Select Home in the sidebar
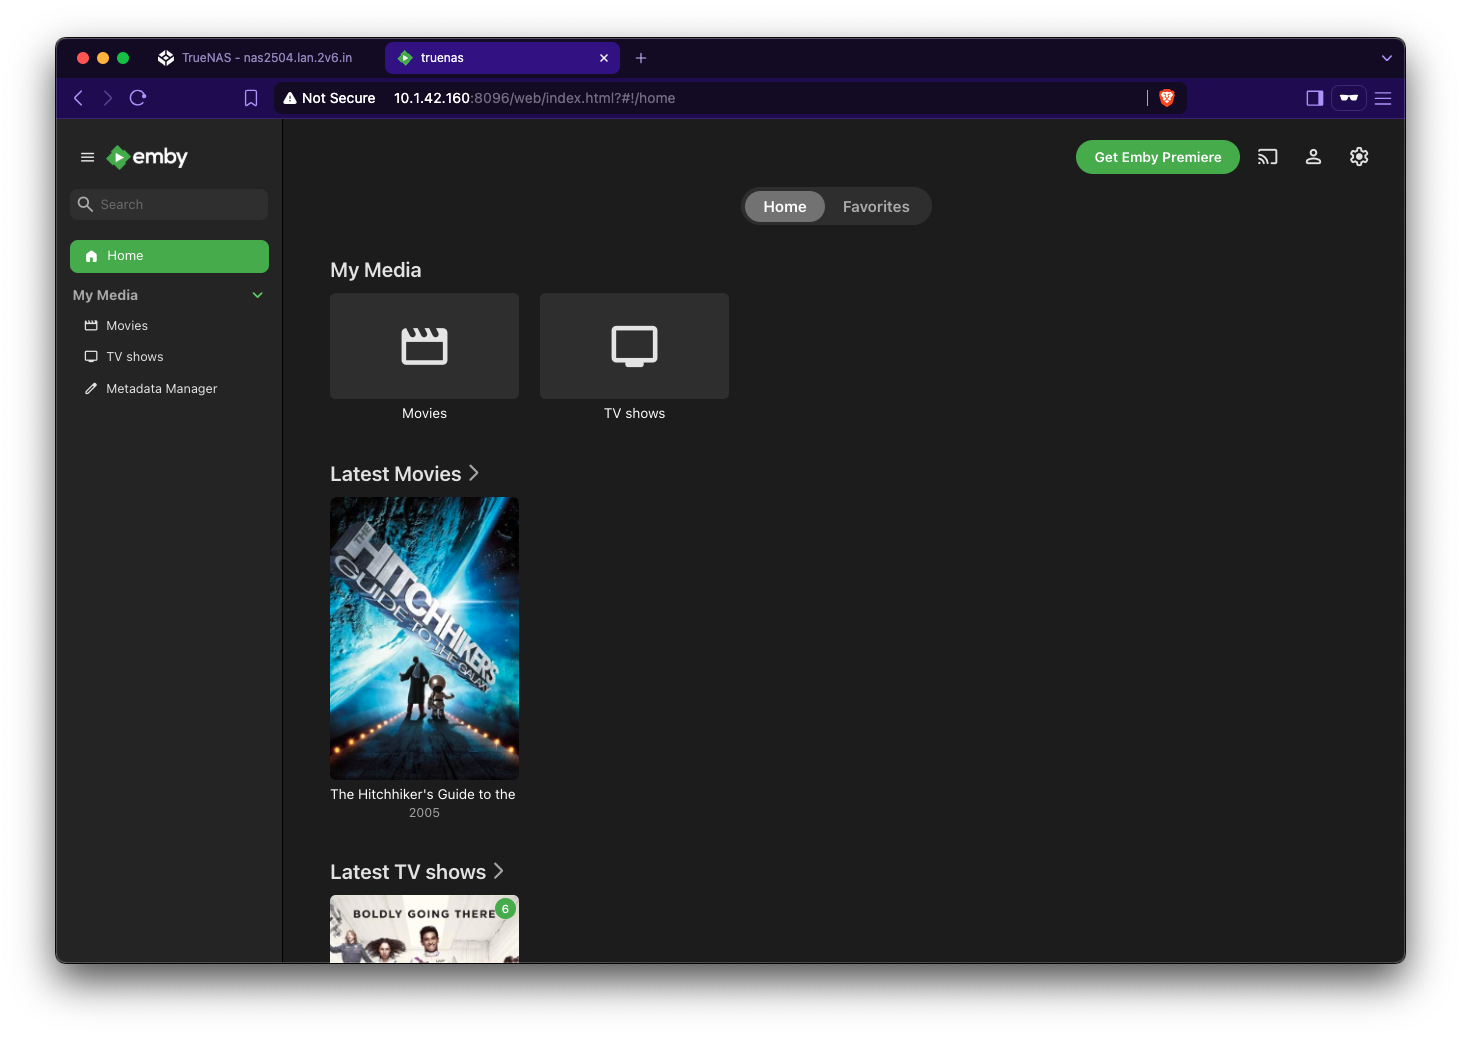The width and height of the screenshot is (1461, 1037). tap(169, 256)
